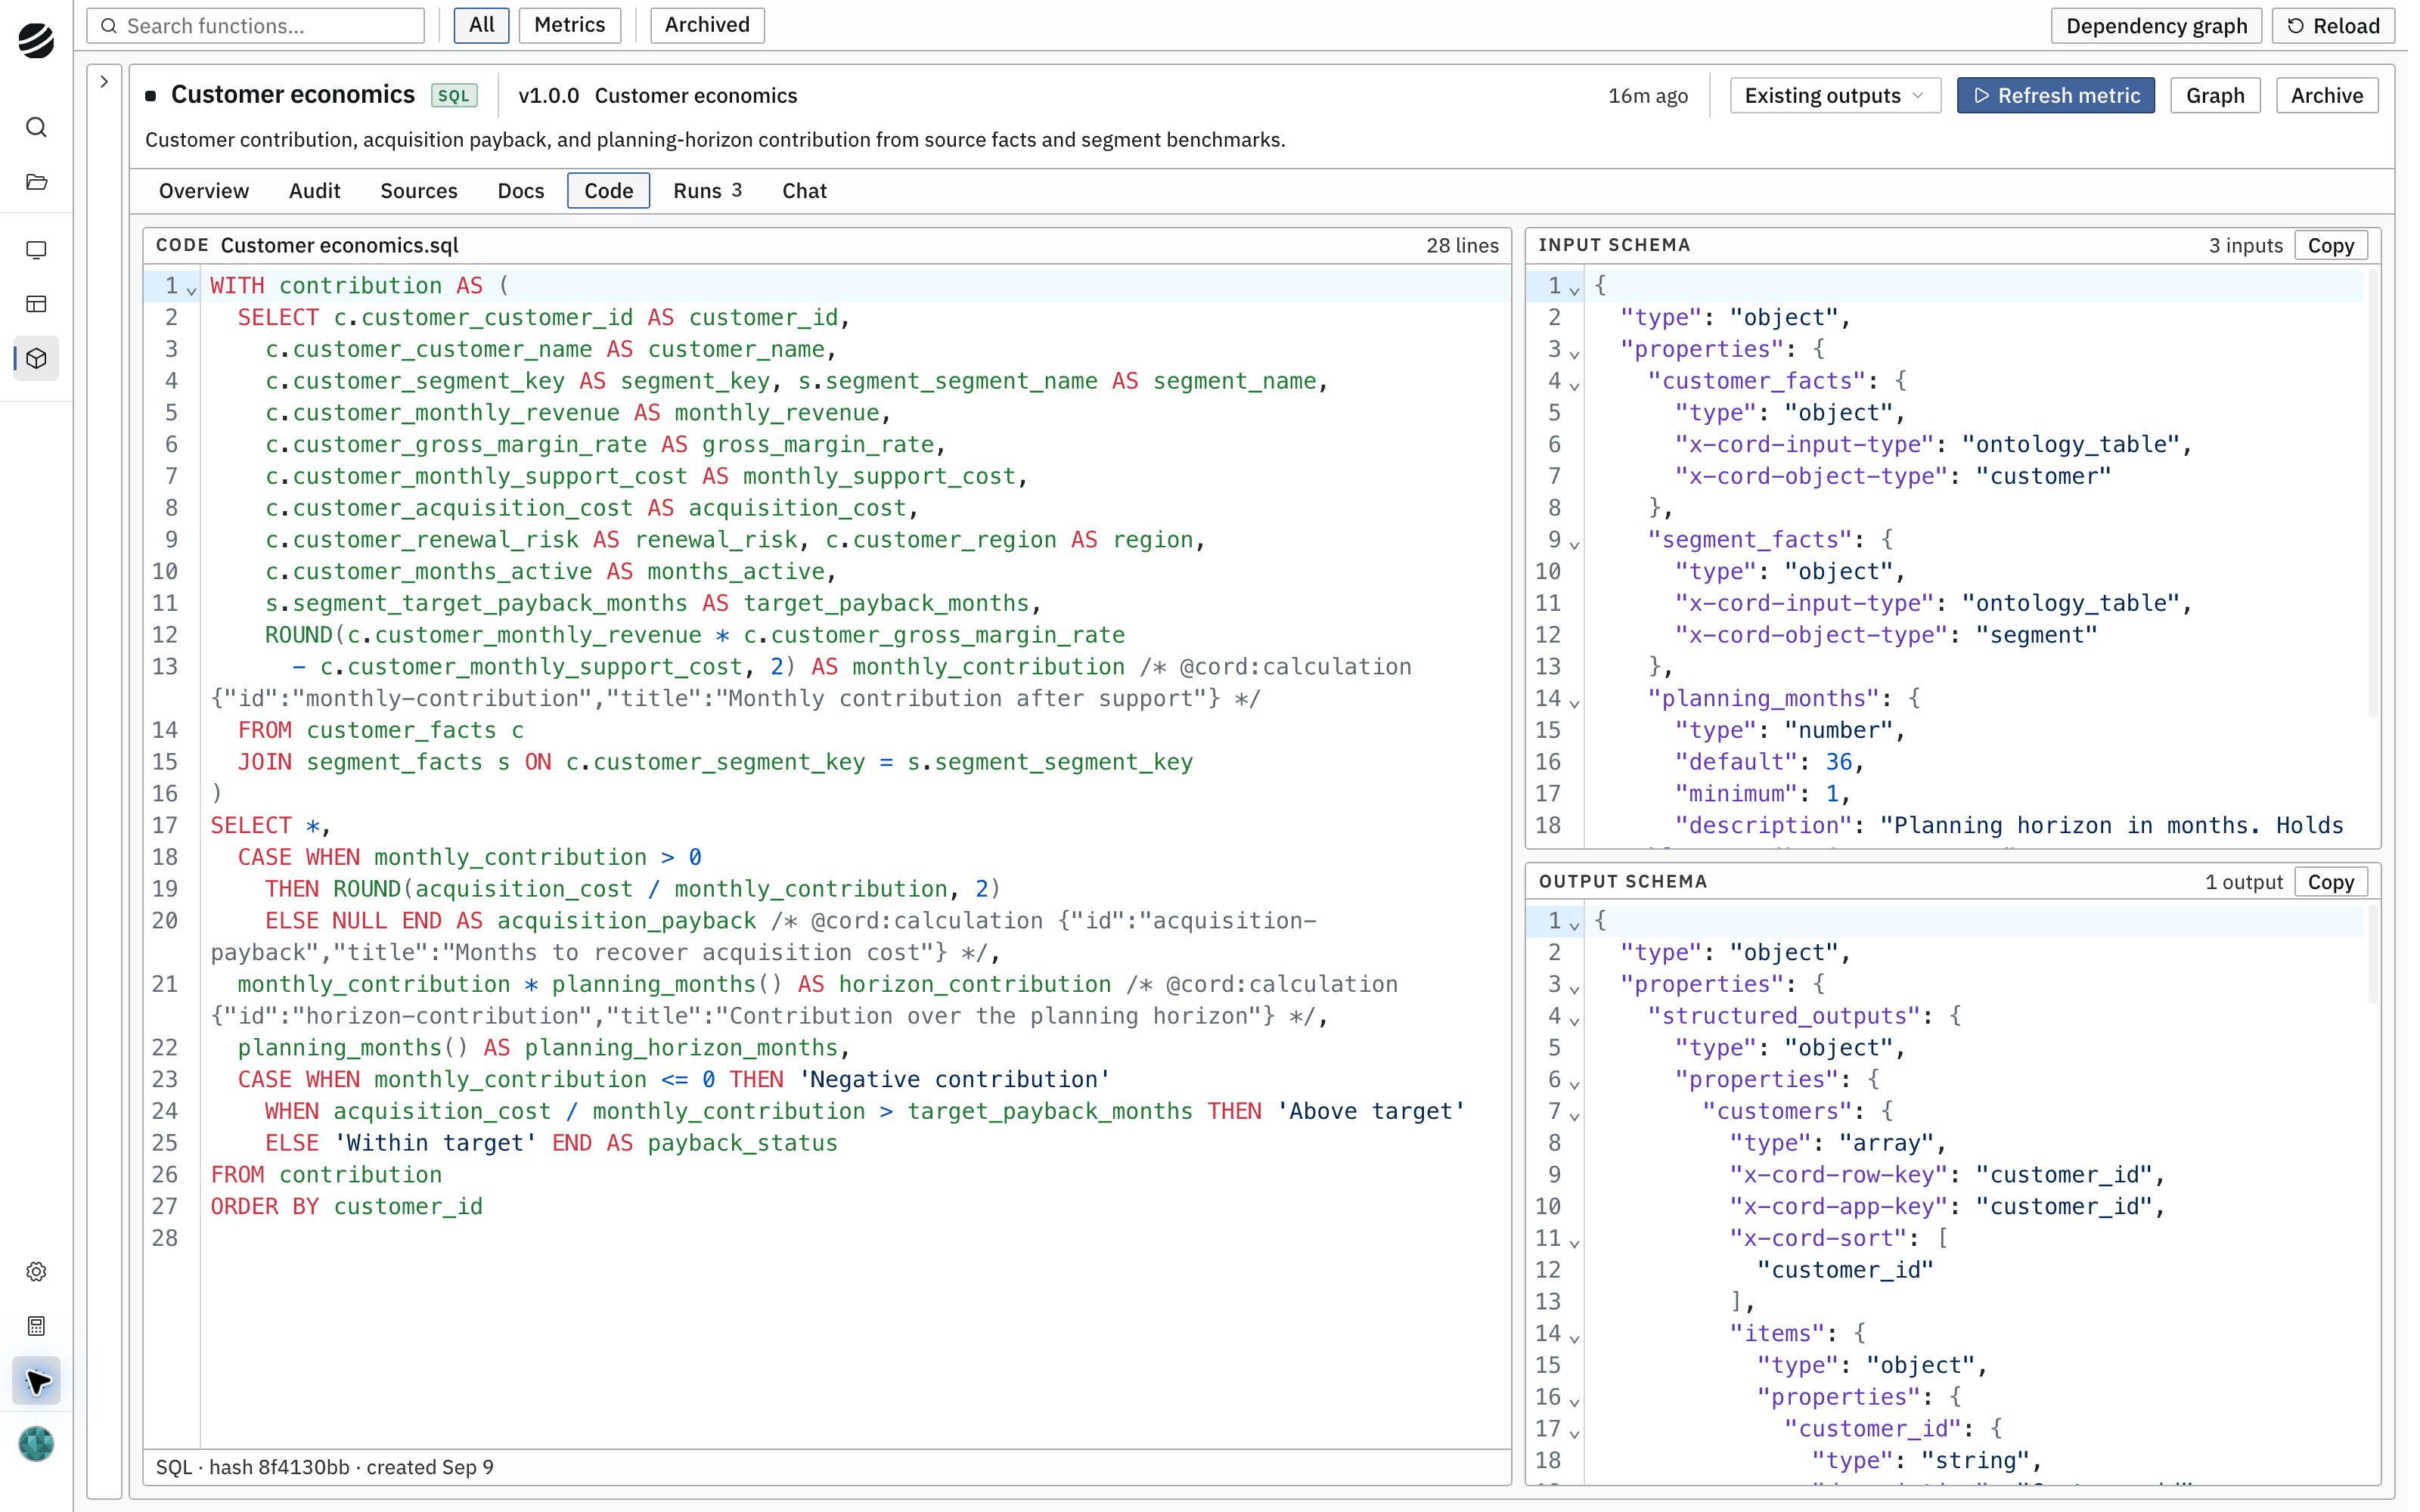Collapse segment_facts fold in input schema
The image size is (2420, 1512).
tap(1574, 544)
